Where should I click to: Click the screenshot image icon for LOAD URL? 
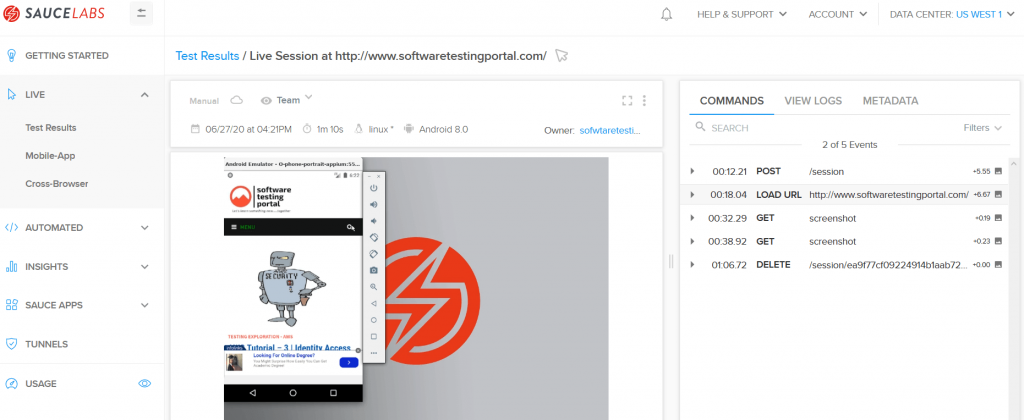997,194
